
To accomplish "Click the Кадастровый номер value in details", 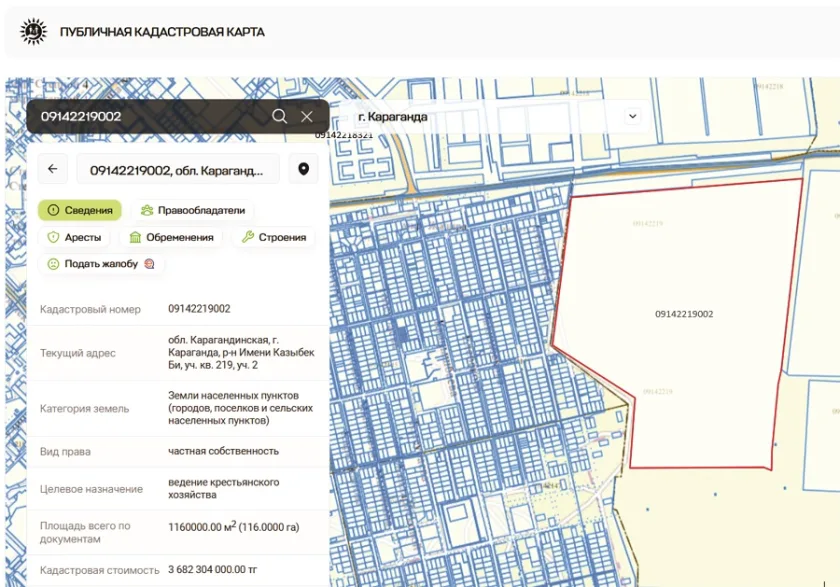I will pyautogui.click(x=199, y=309).
